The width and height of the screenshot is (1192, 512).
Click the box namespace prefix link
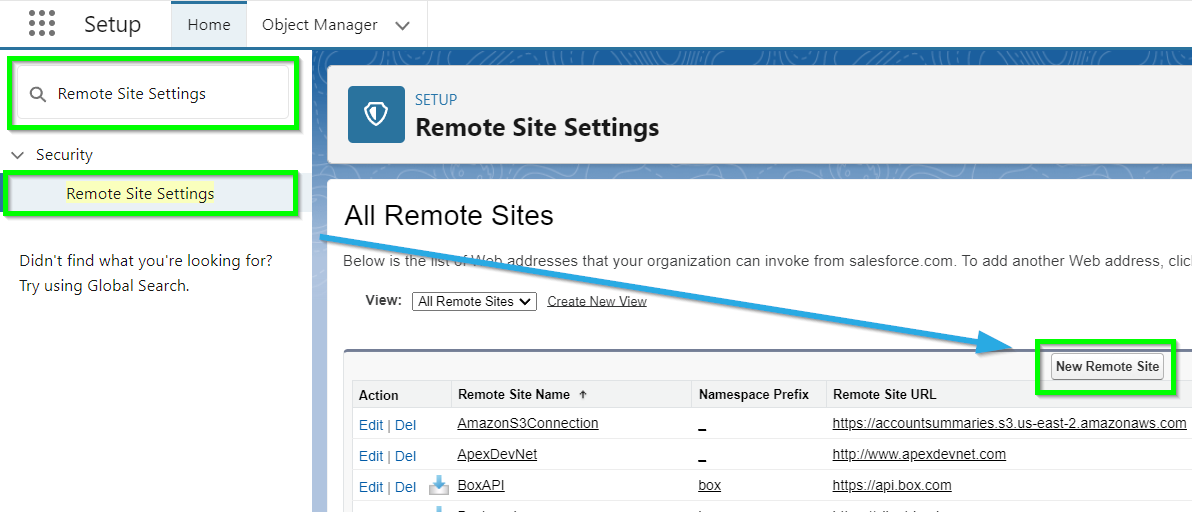tap(709, 485)
